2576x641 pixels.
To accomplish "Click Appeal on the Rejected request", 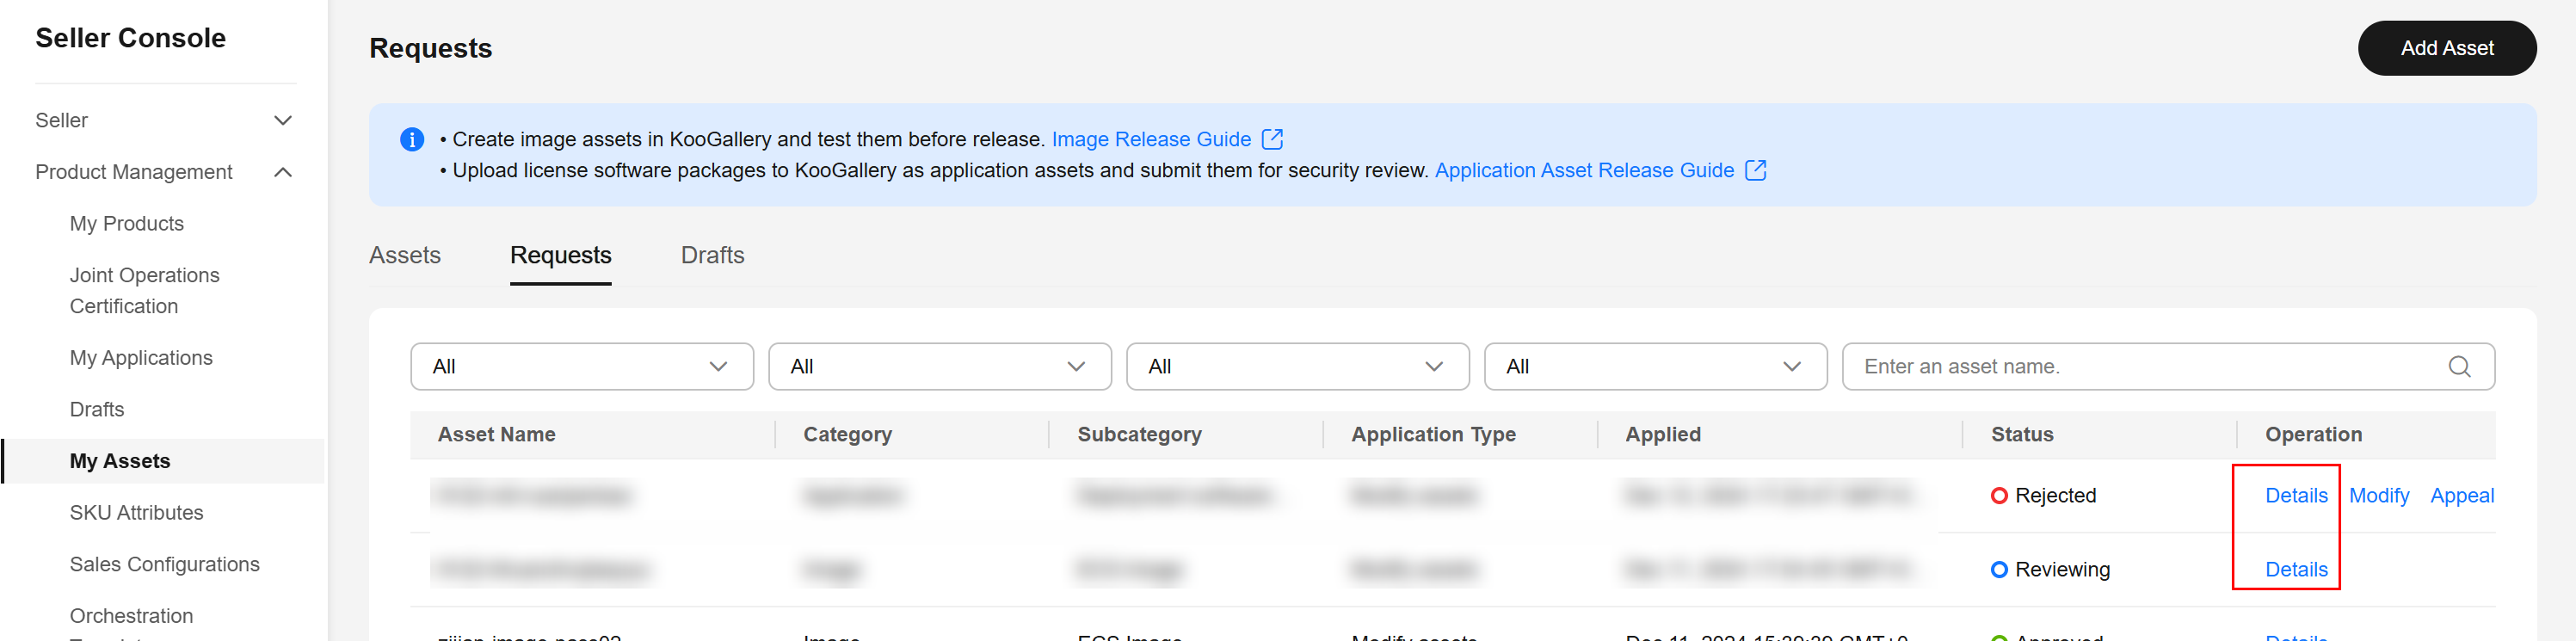I will click(x=2462, y=496).
